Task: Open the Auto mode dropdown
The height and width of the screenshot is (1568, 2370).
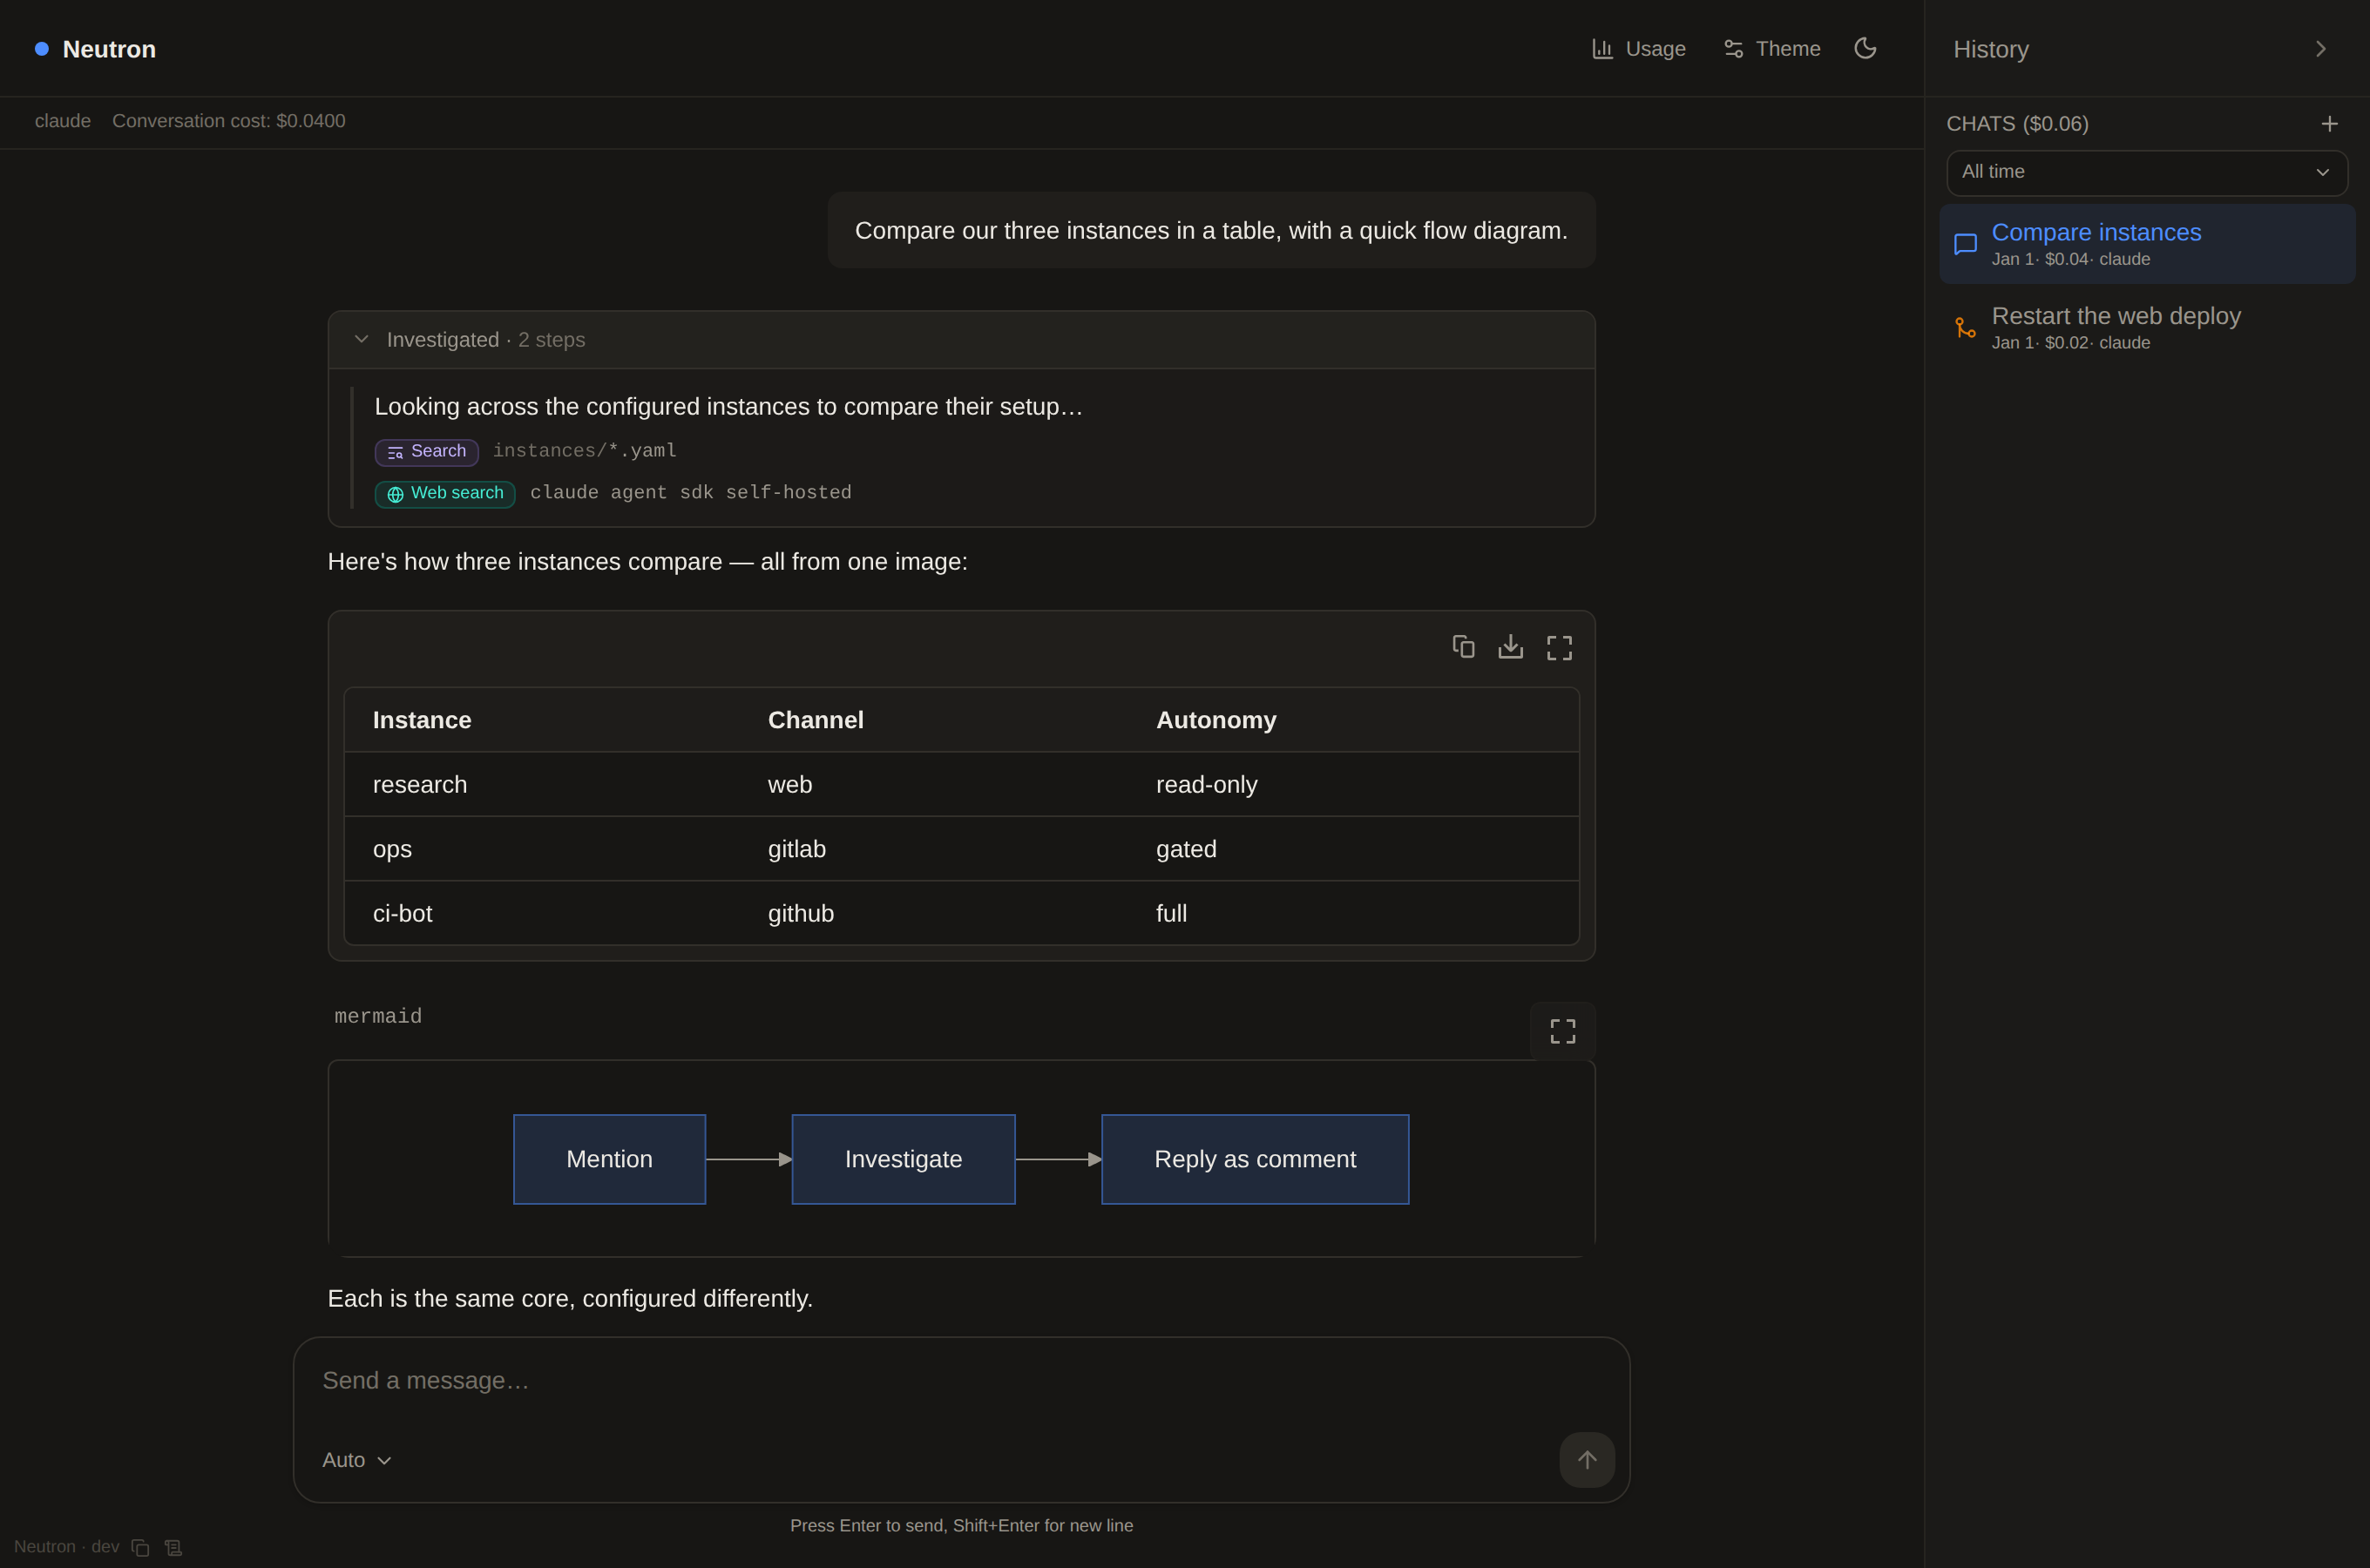Action: 356,1460
